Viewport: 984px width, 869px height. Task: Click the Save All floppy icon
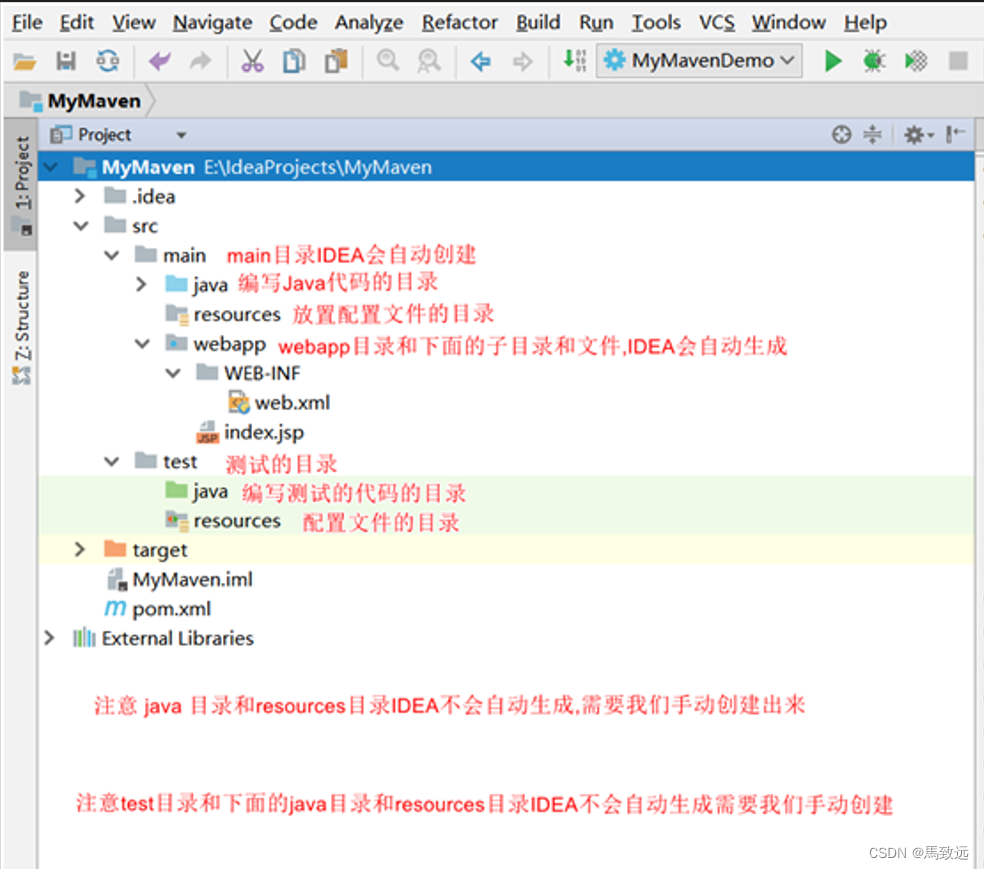(x=66, y=61)
